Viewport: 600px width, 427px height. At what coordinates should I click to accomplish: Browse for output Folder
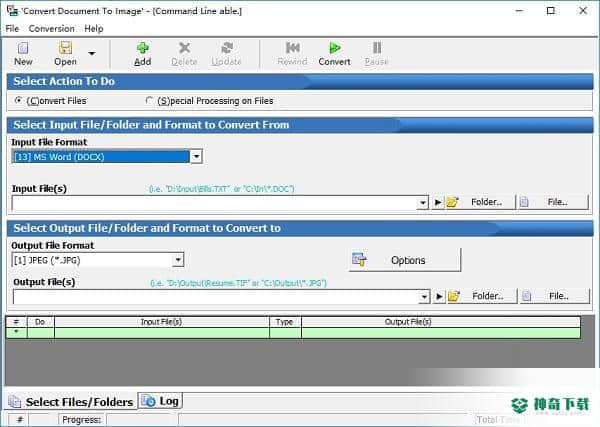[482, 296]
